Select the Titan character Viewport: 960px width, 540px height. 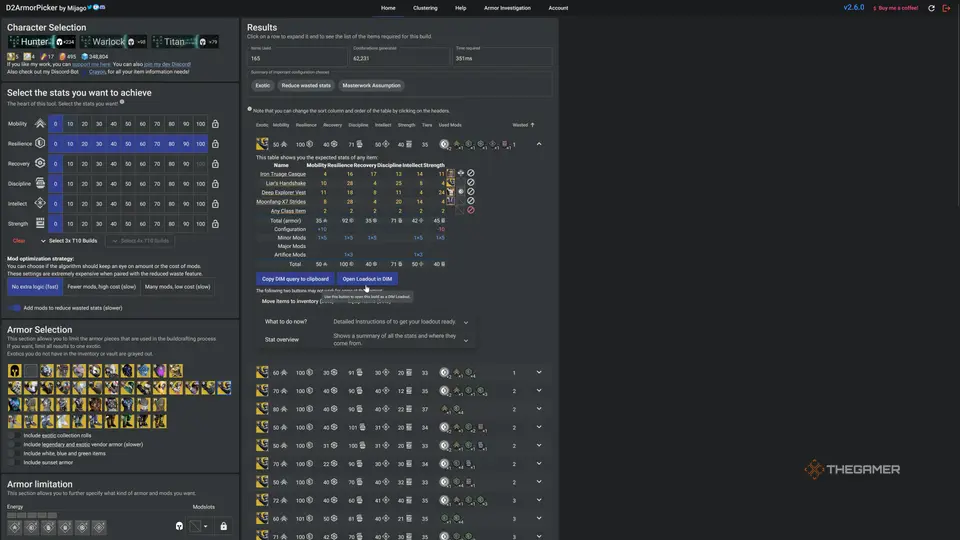coord(185,42)
